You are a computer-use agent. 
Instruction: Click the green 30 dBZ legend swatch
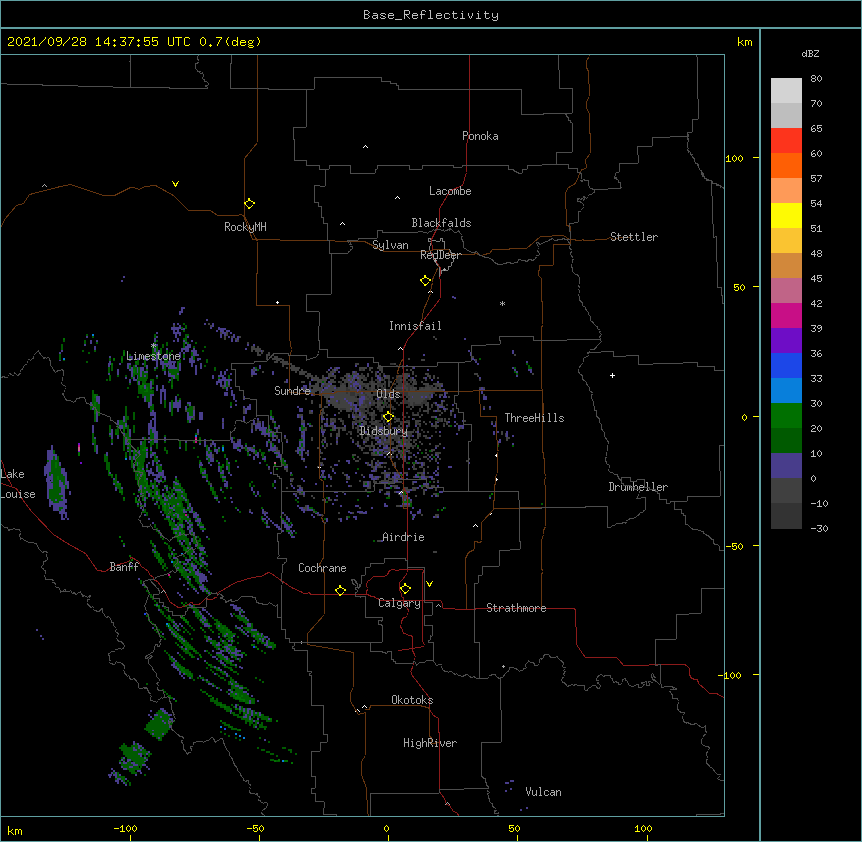(x=786, y=416)
